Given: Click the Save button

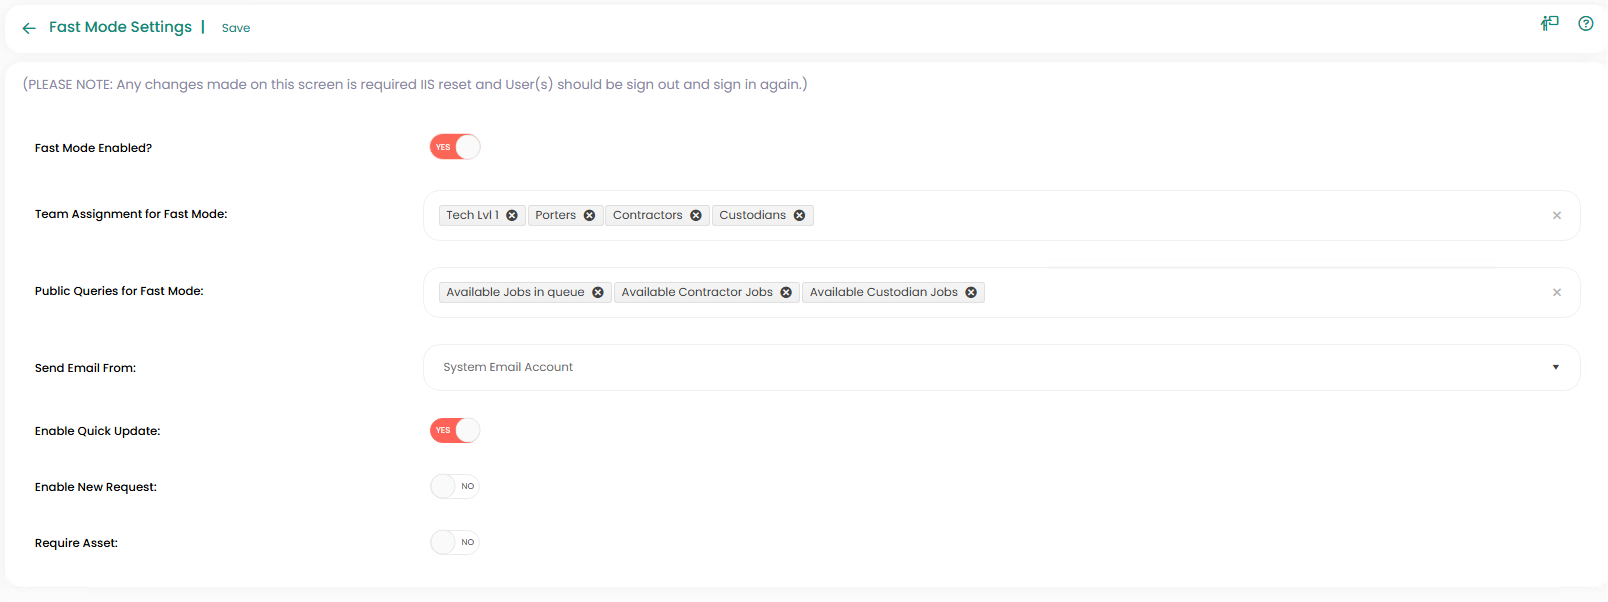Looking at the screenshot, I should pyautogui.click(x=236, y=28).
